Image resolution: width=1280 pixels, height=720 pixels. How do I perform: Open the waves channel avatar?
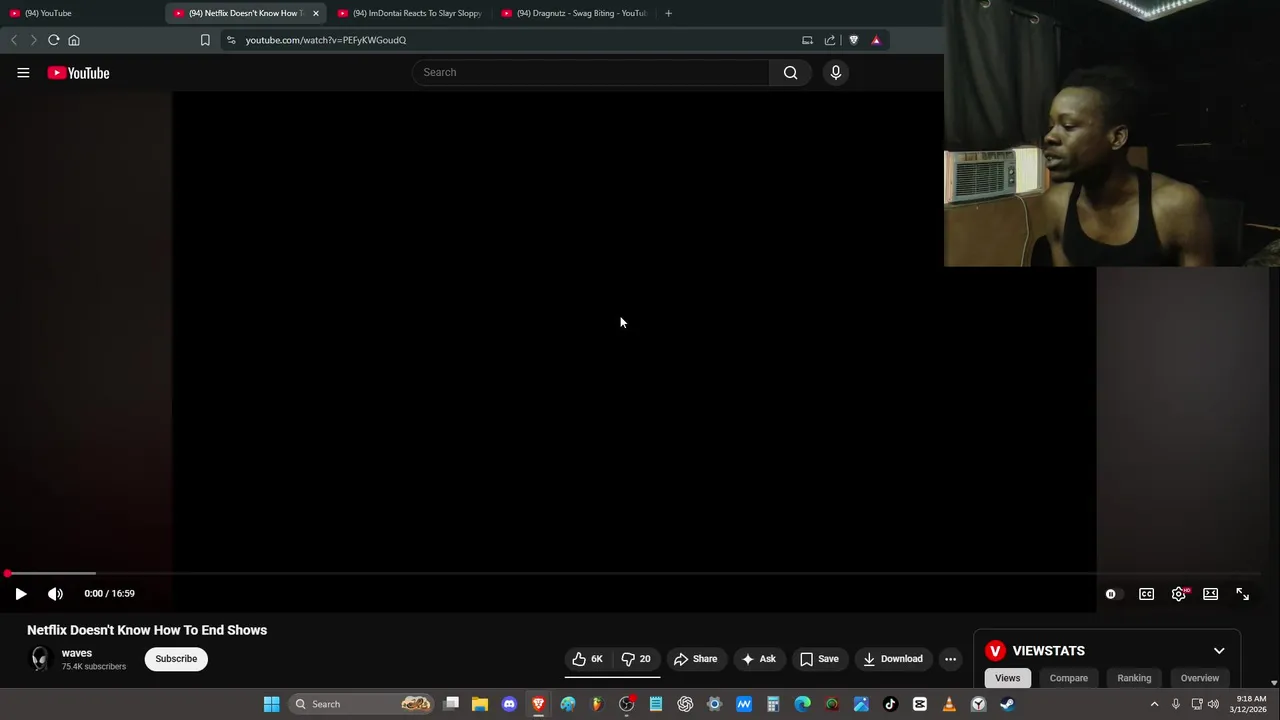click(x=40, y=659)
